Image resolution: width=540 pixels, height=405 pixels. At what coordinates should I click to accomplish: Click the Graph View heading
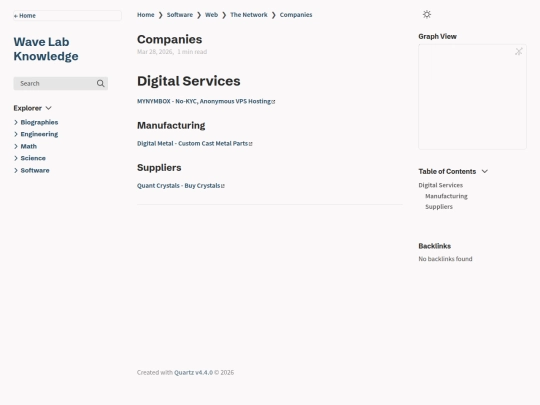(437, 37)
